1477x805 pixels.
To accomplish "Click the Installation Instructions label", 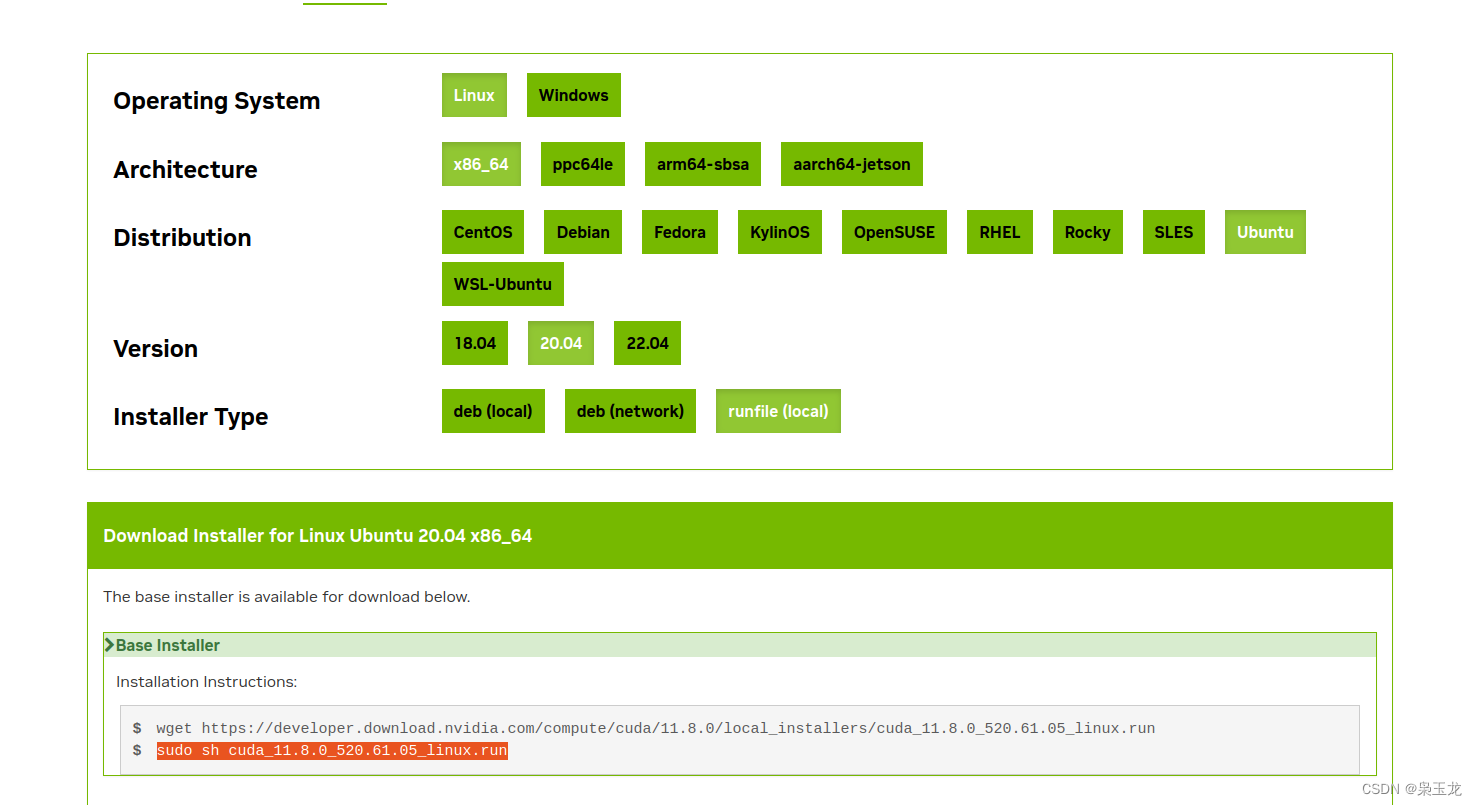I will pos(207,682).
